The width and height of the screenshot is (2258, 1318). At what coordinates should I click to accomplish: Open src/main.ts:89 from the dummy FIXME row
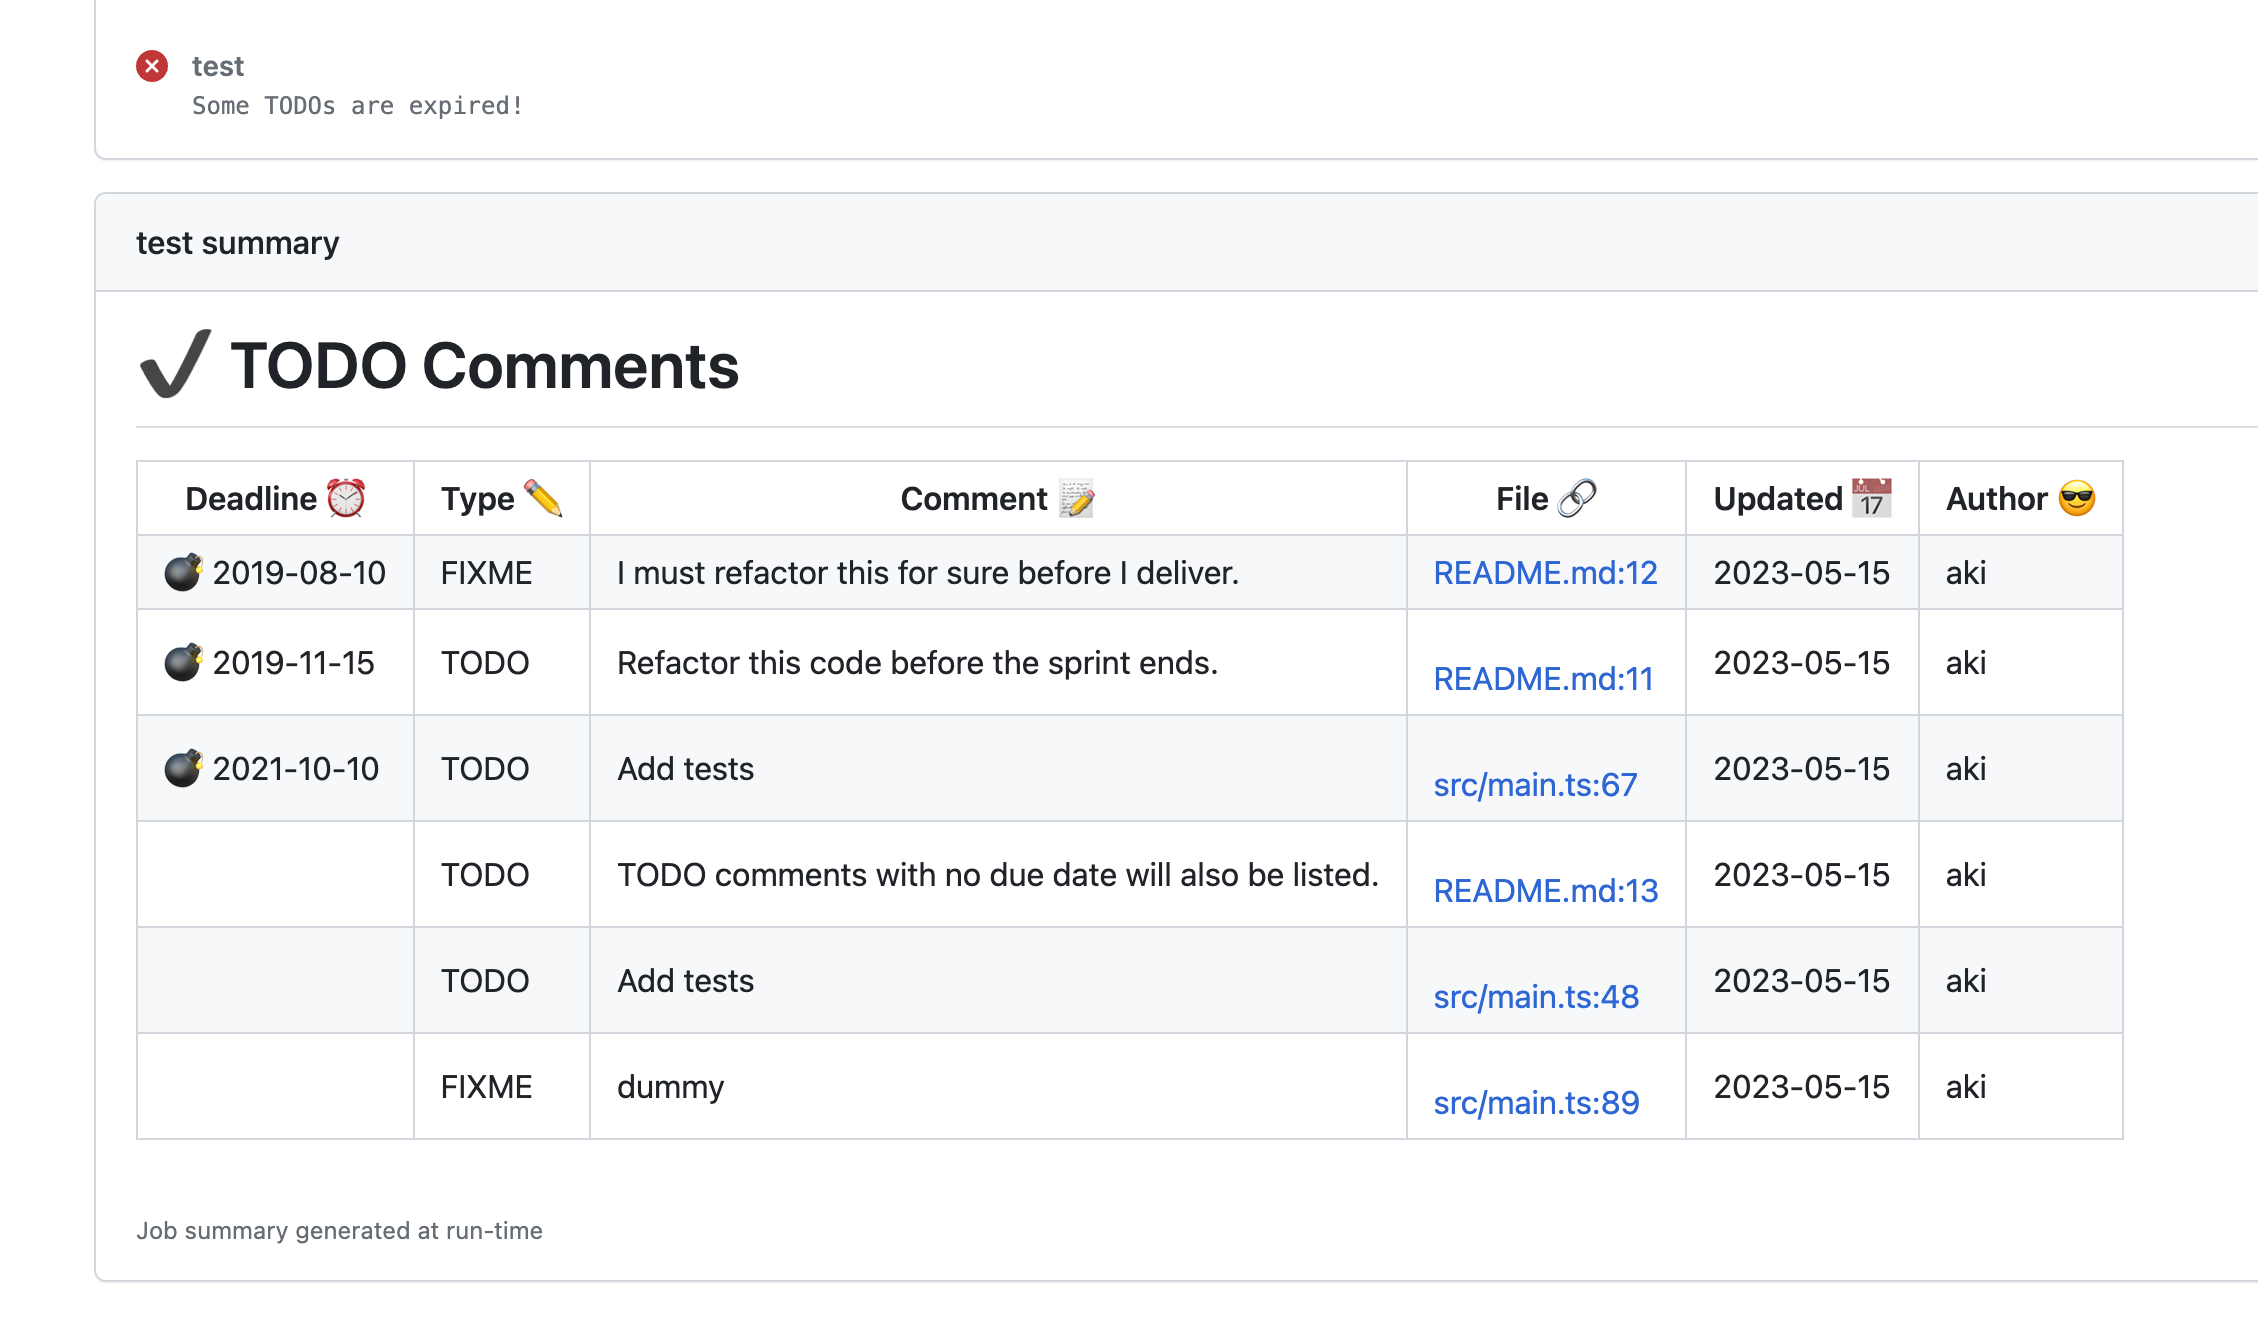1536,1103
